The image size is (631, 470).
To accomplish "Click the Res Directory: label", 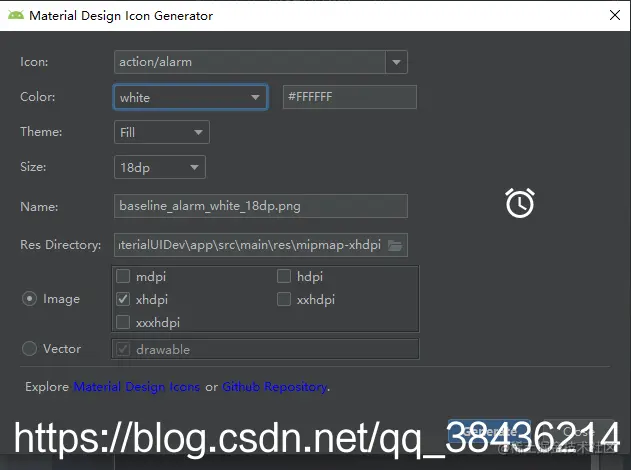I will [x=61, y=245].
